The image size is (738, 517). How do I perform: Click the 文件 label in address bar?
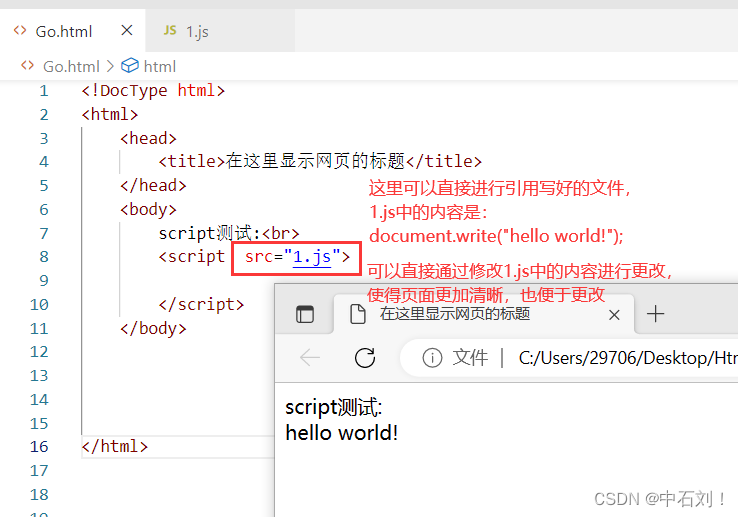tap(470, 358)
